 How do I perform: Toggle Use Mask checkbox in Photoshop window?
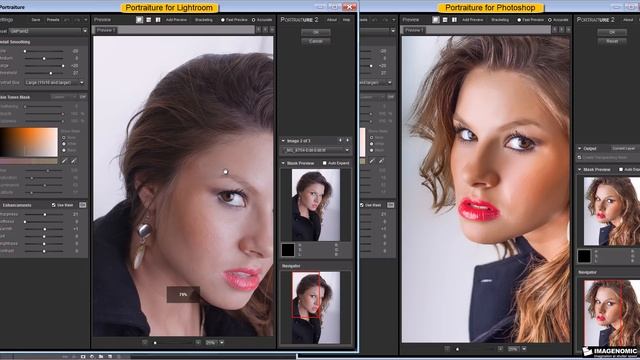click(362, 205)
